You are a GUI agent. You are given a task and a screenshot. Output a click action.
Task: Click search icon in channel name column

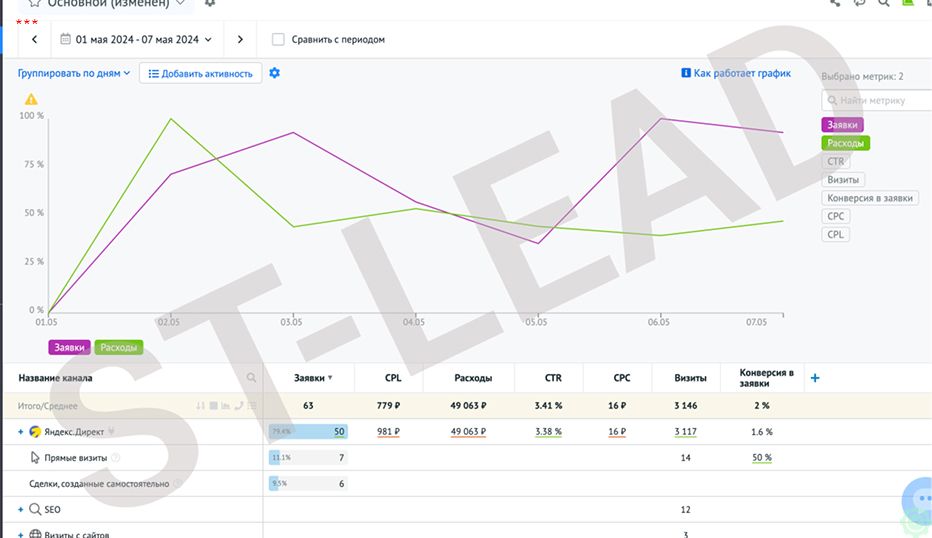click(x=251, y=377)
